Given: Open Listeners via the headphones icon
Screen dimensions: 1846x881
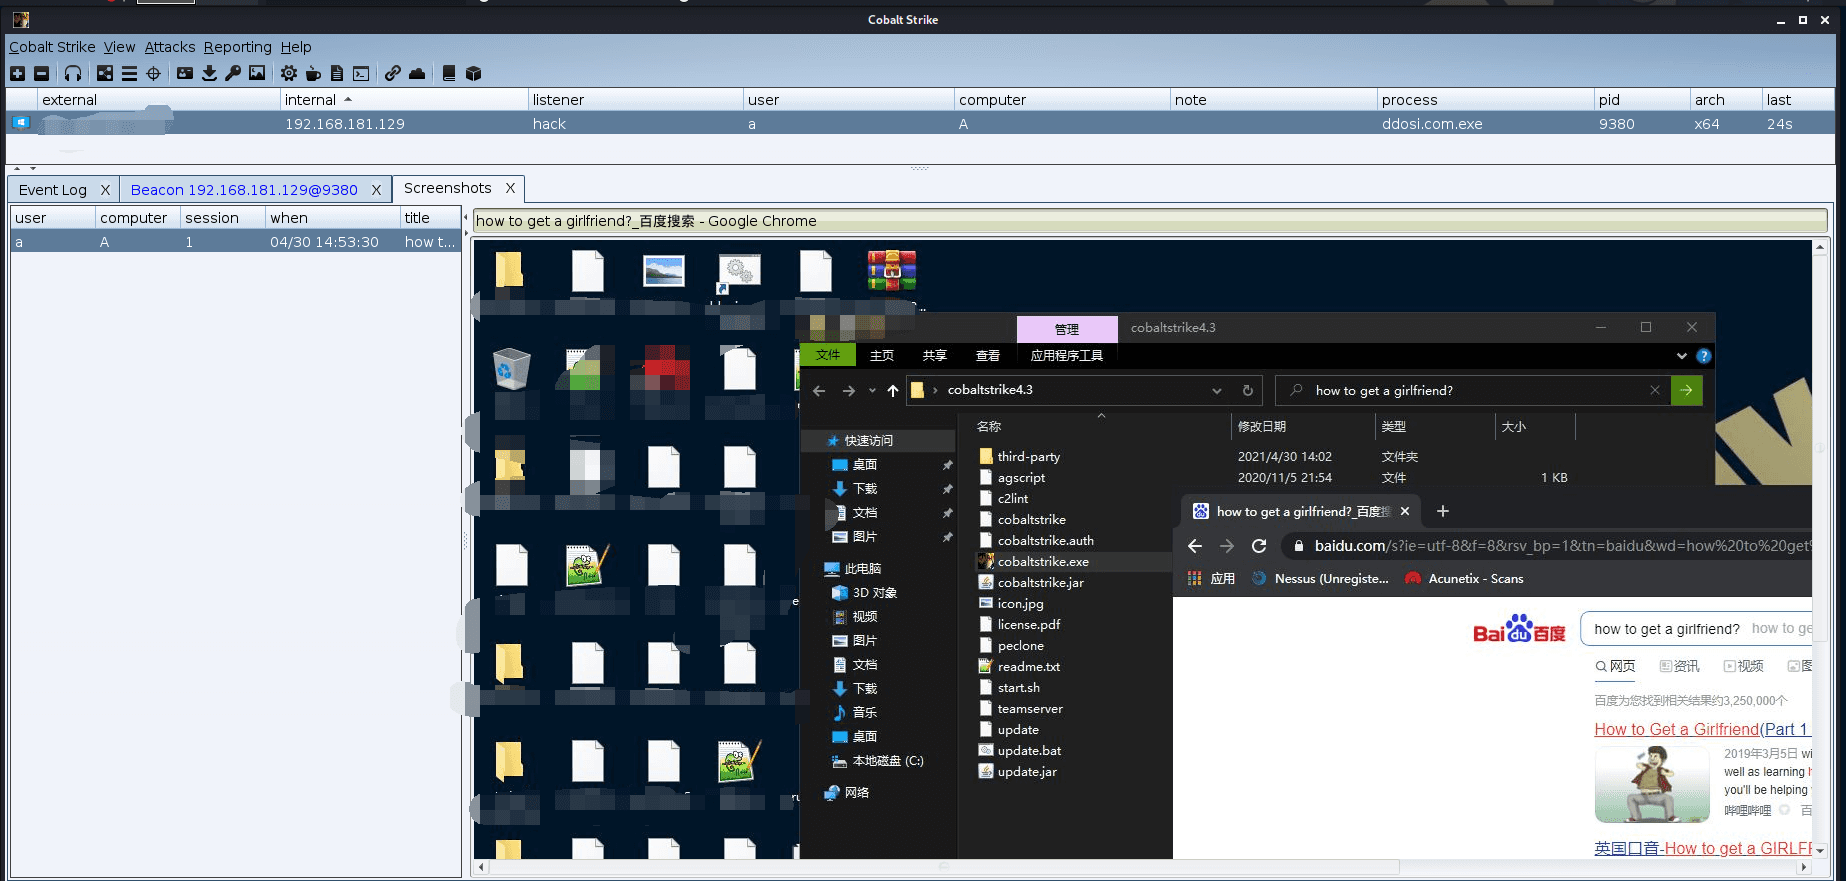Looking at the screenshot, I should click(73, 73).
